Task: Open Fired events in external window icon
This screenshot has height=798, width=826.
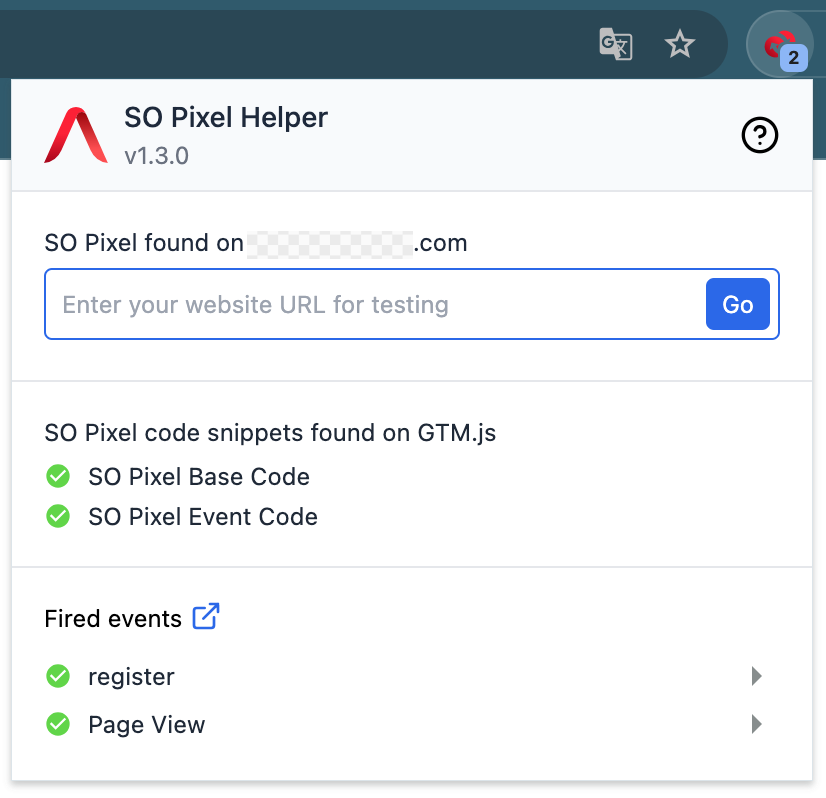Action: click(205, 617)
